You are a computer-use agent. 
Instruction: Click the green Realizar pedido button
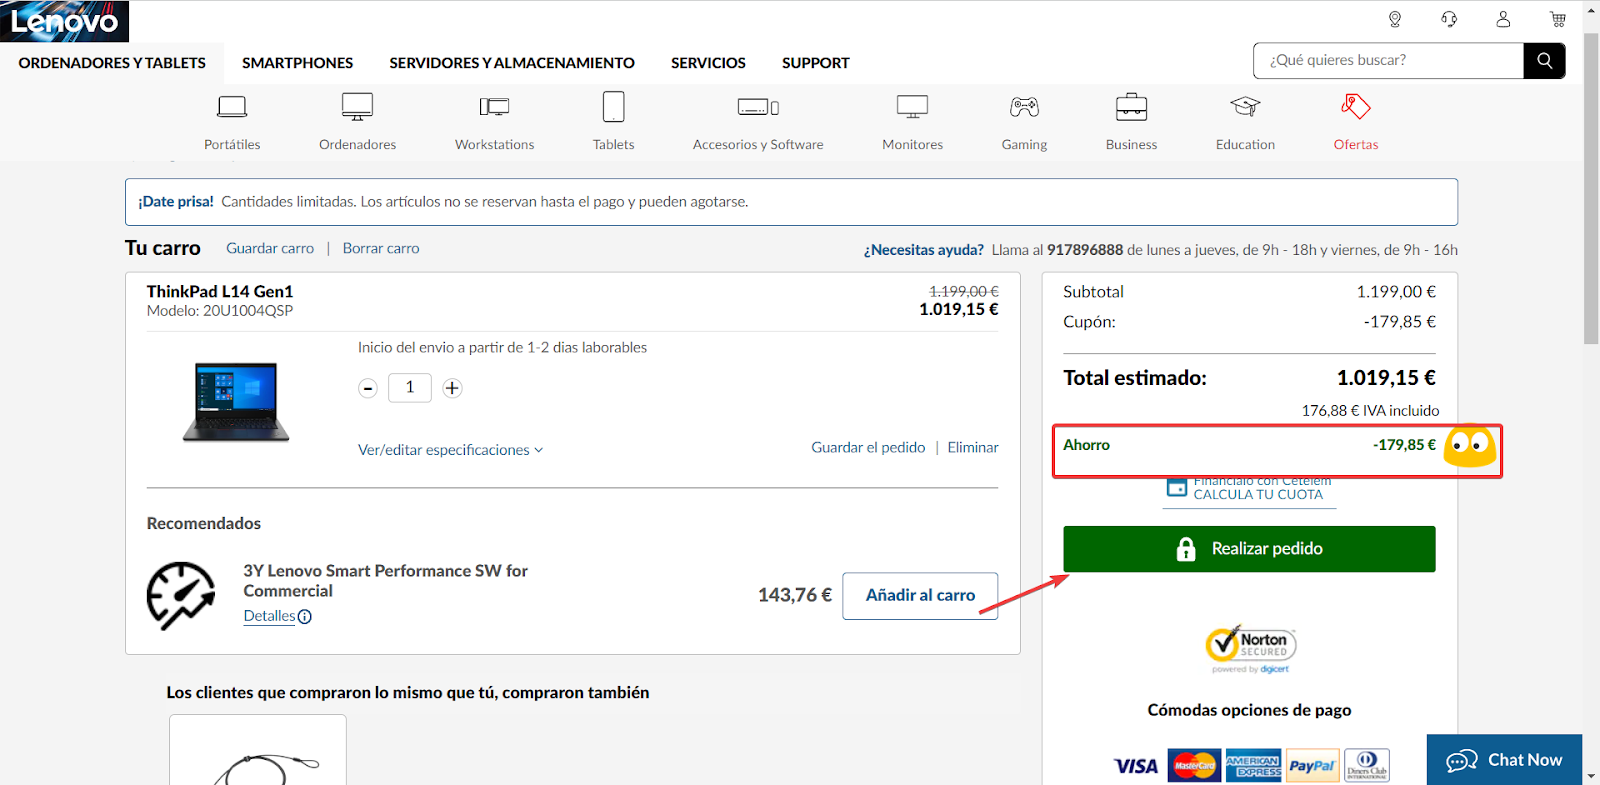pos(1249,549)
